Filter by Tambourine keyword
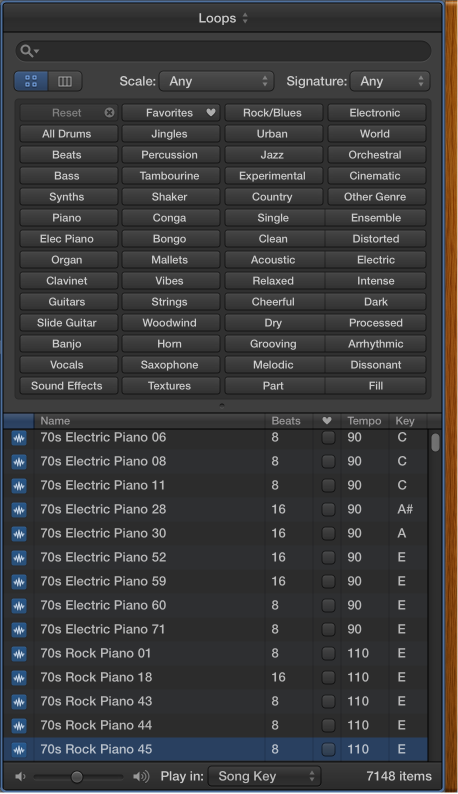458x794 pixels. pos(171,176)
